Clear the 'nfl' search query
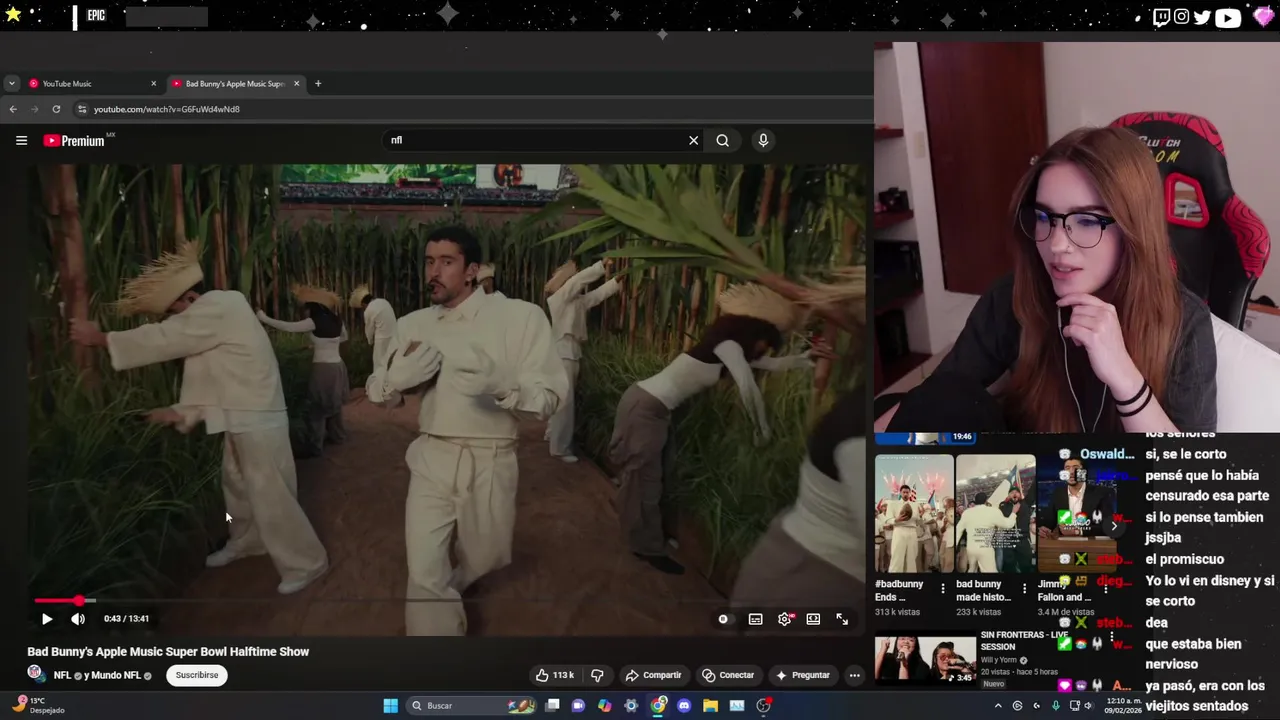 pyautogui.click(x=693, y=141)
